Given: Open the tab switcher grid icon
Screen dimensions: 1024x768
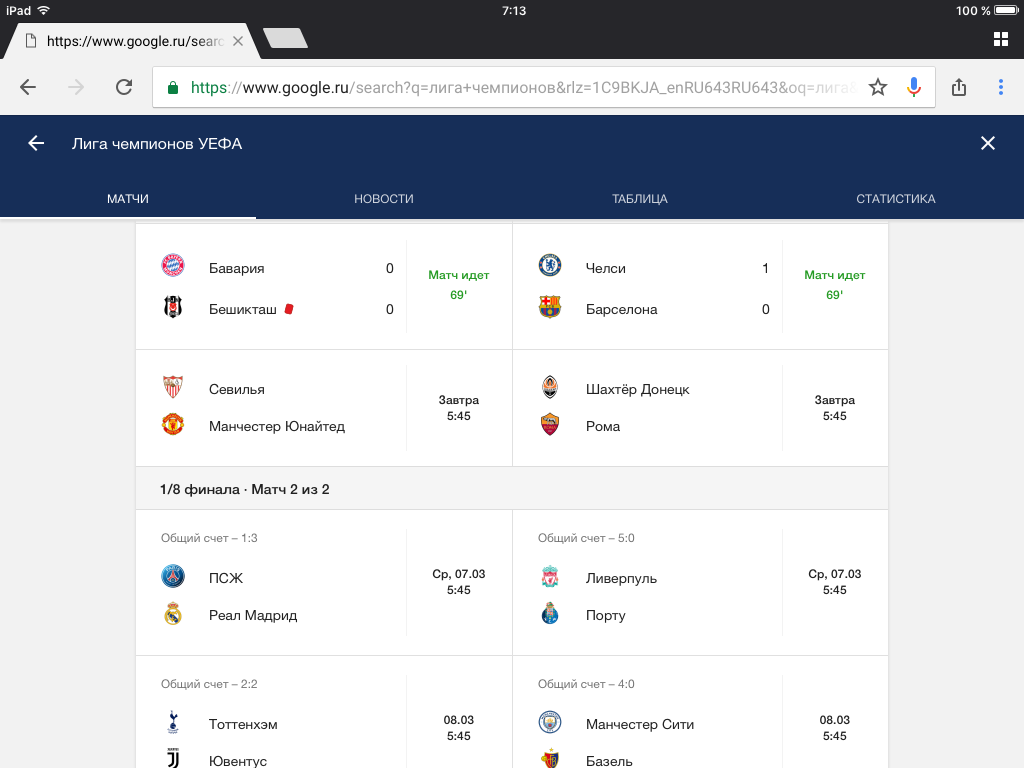Looking at the screenshot, I should click(x=1000, y=39).
